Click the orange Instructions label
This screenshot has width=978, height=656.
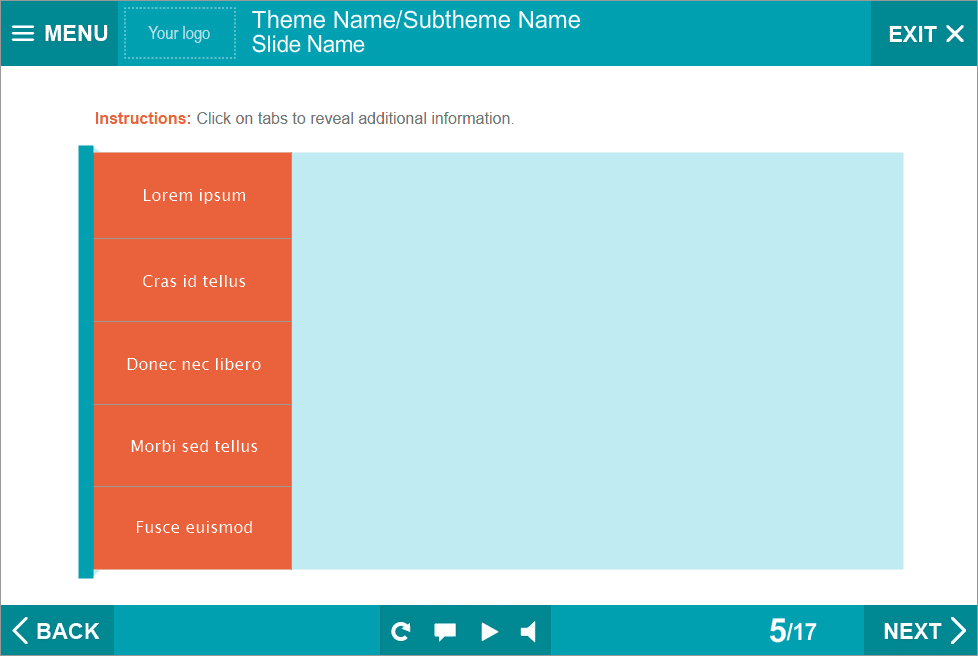tap(143, 118)
